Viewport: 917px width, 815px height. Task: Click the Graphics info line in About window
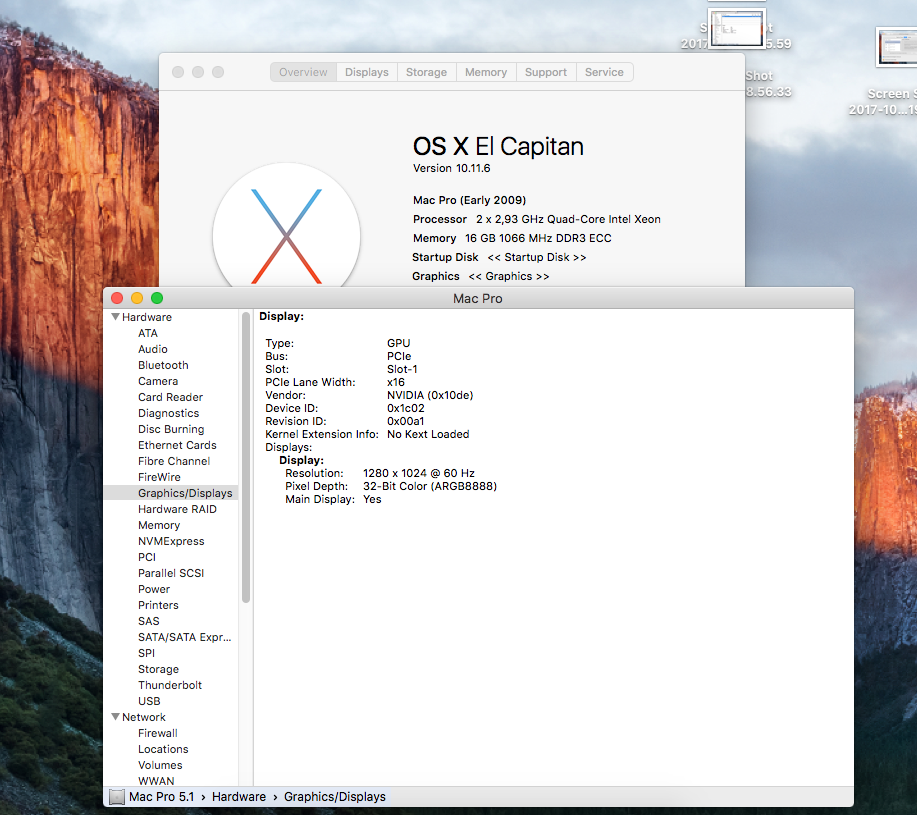(480, 276)
